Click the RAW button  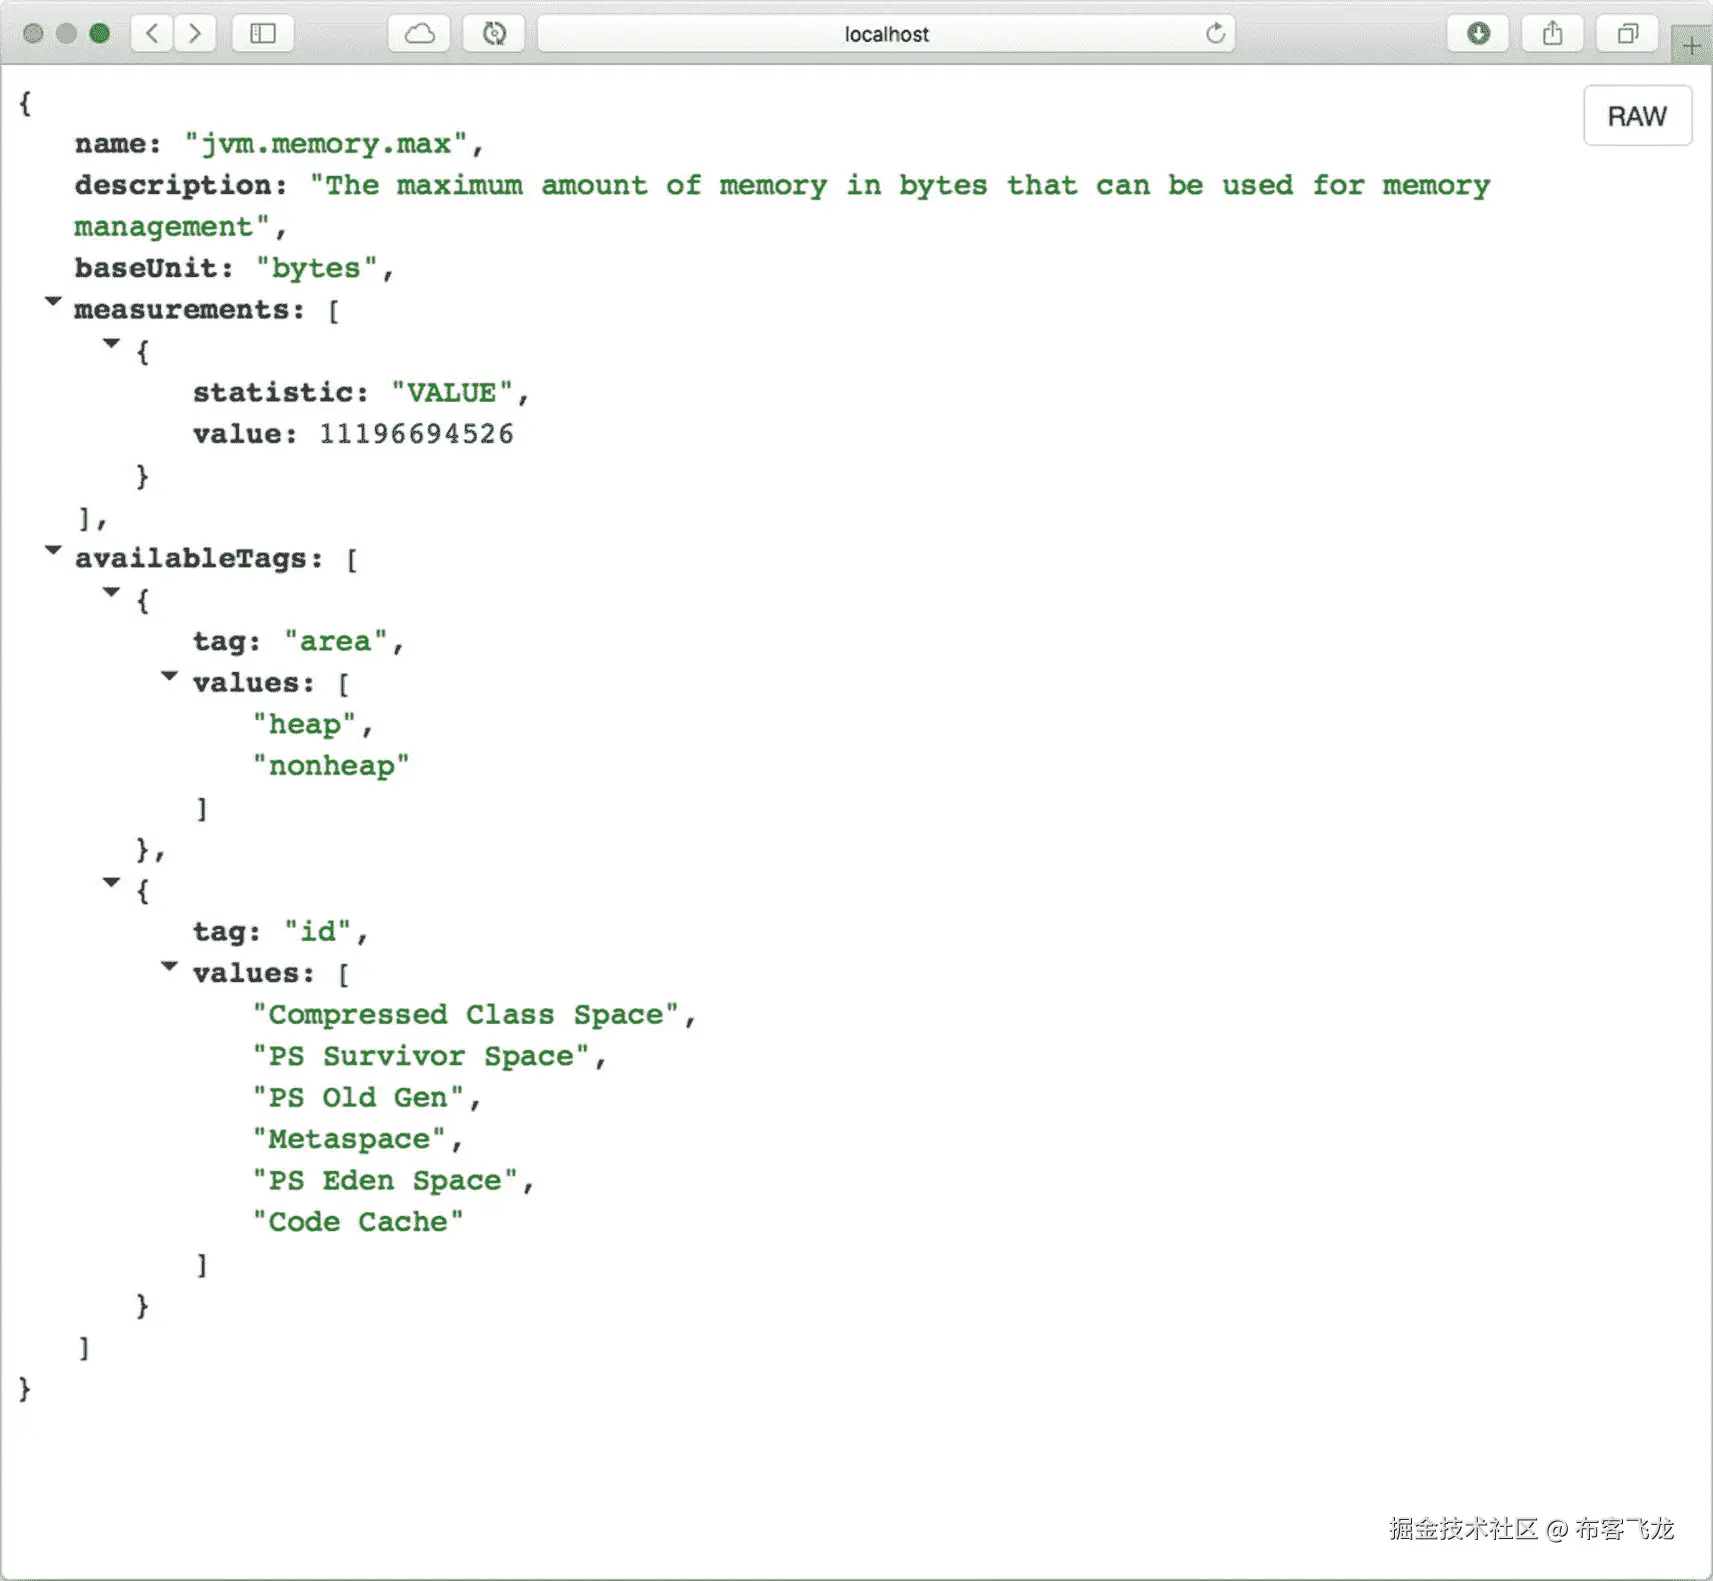1637,116
